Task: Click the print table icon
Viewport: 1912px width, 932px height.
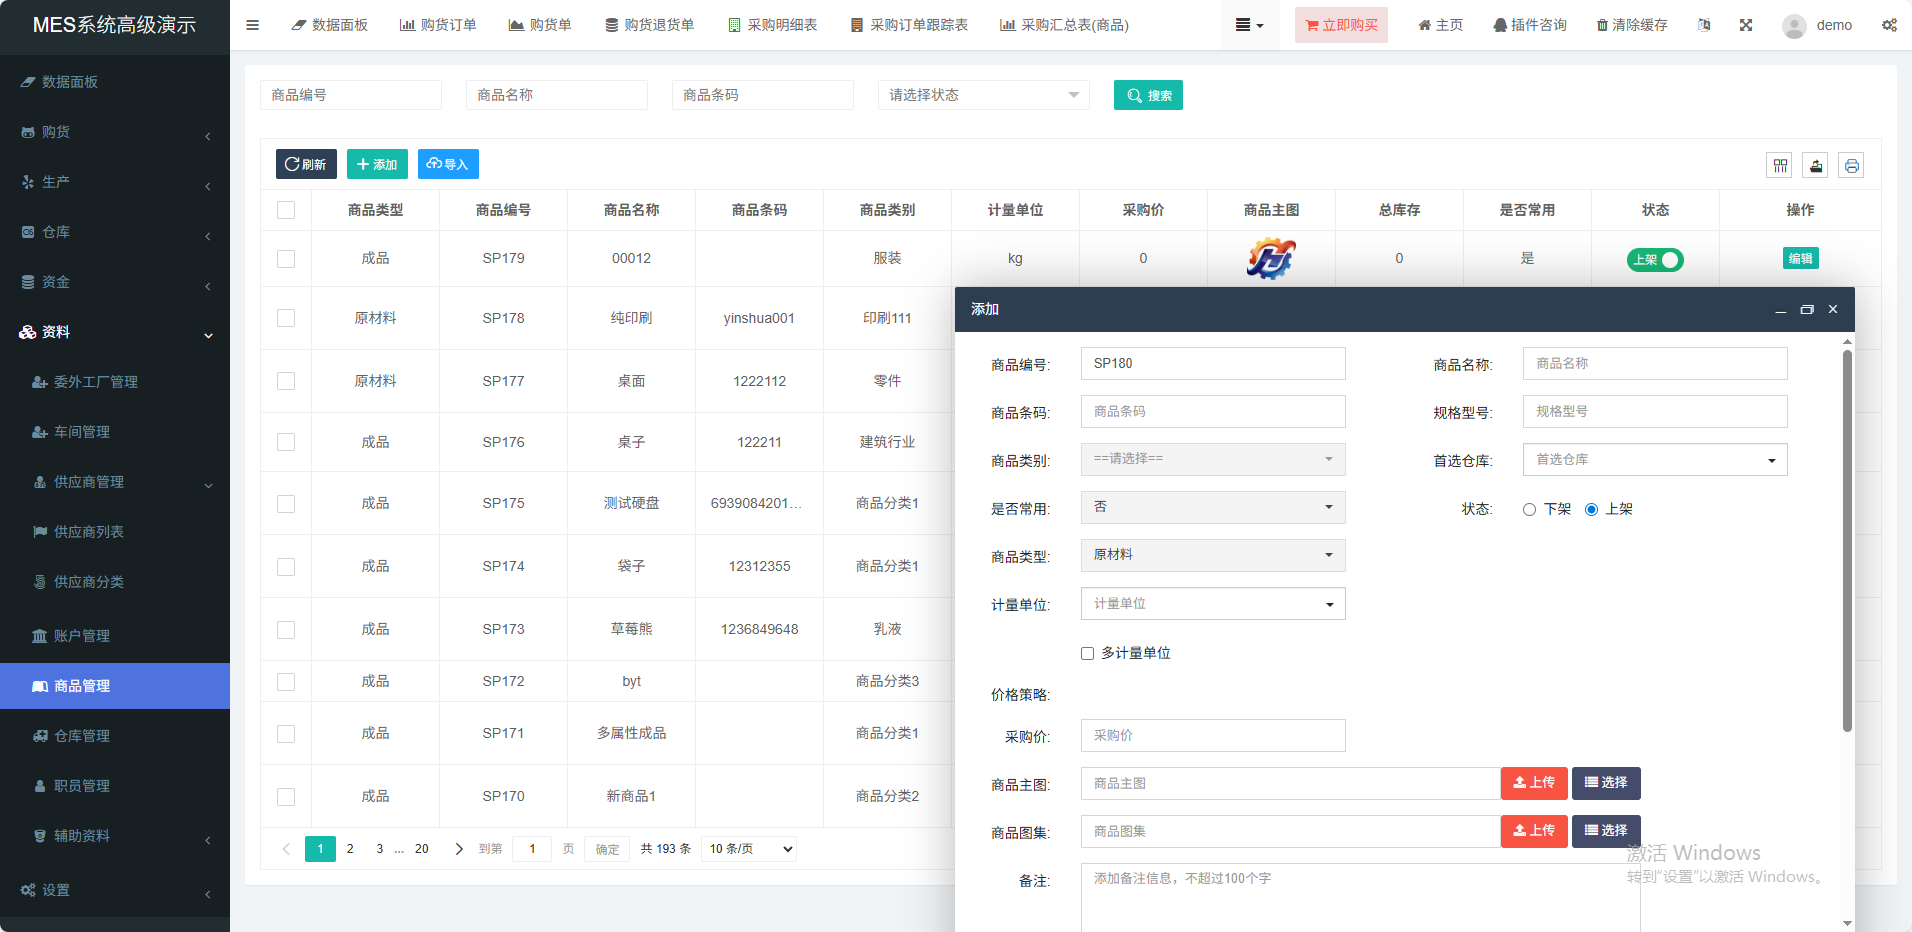Action: (1851, 166)
